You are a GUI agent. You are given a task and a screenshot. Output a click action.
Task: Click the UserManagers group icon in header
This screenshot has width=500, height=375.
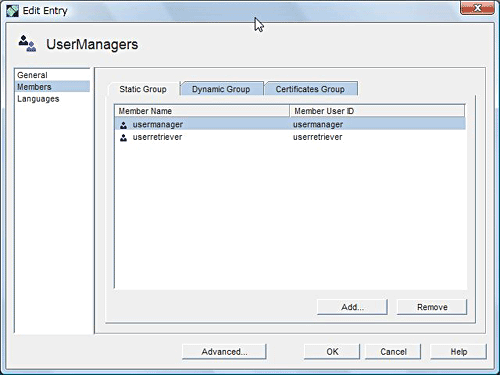point(27,44)
